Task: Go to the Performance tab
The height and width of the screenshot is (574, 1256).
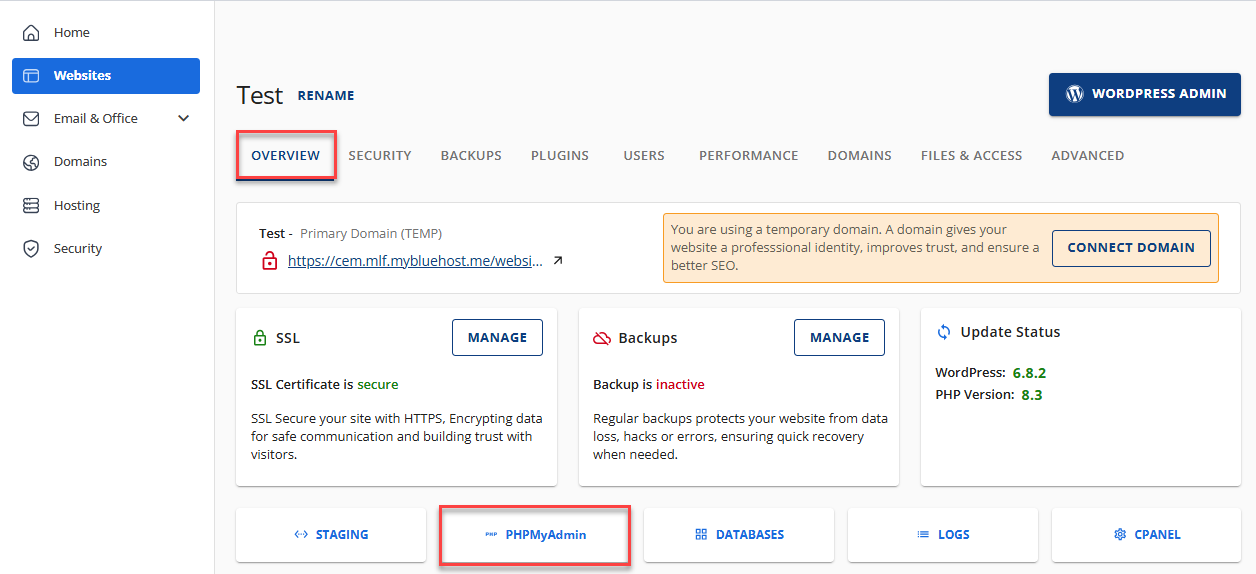Action: (x=748, y=156)
